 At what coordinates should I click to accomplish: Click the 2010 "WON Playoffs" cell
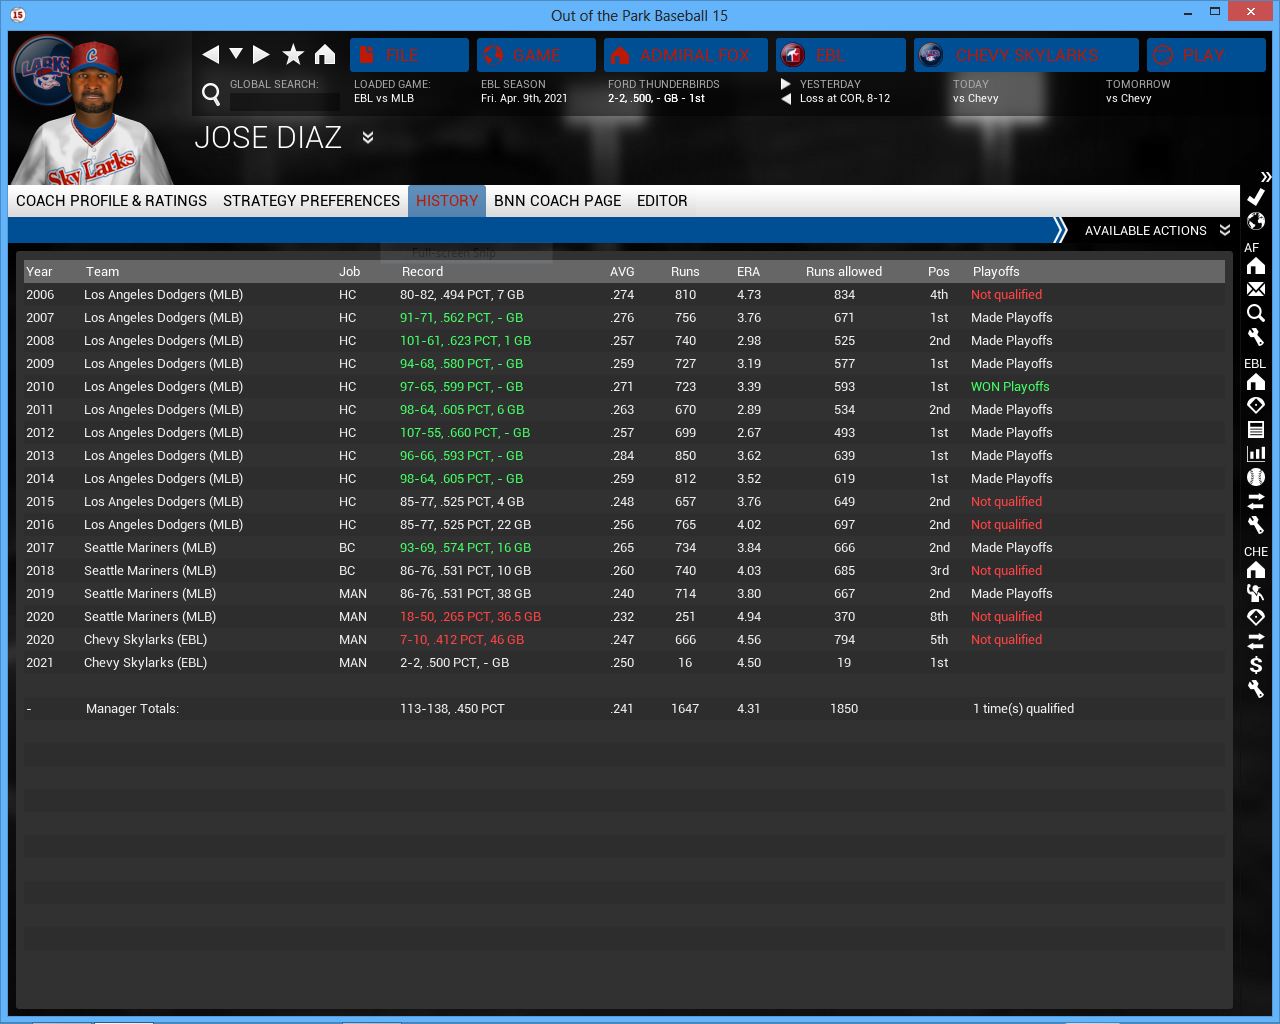[1010, 387]
